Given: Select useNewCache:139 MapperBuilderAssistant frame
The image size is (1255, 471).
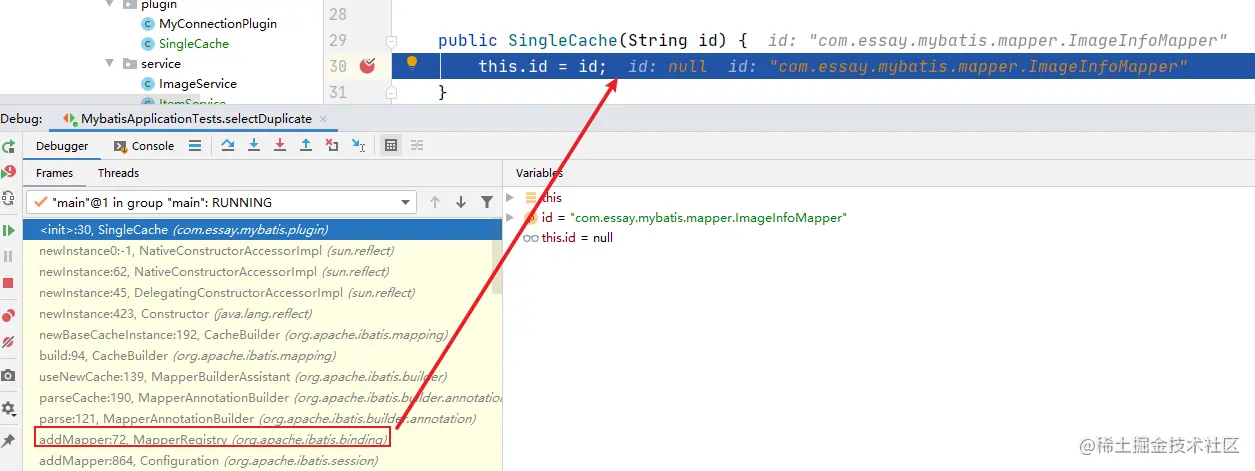Looking at the screenshot, I should point(262,377).
